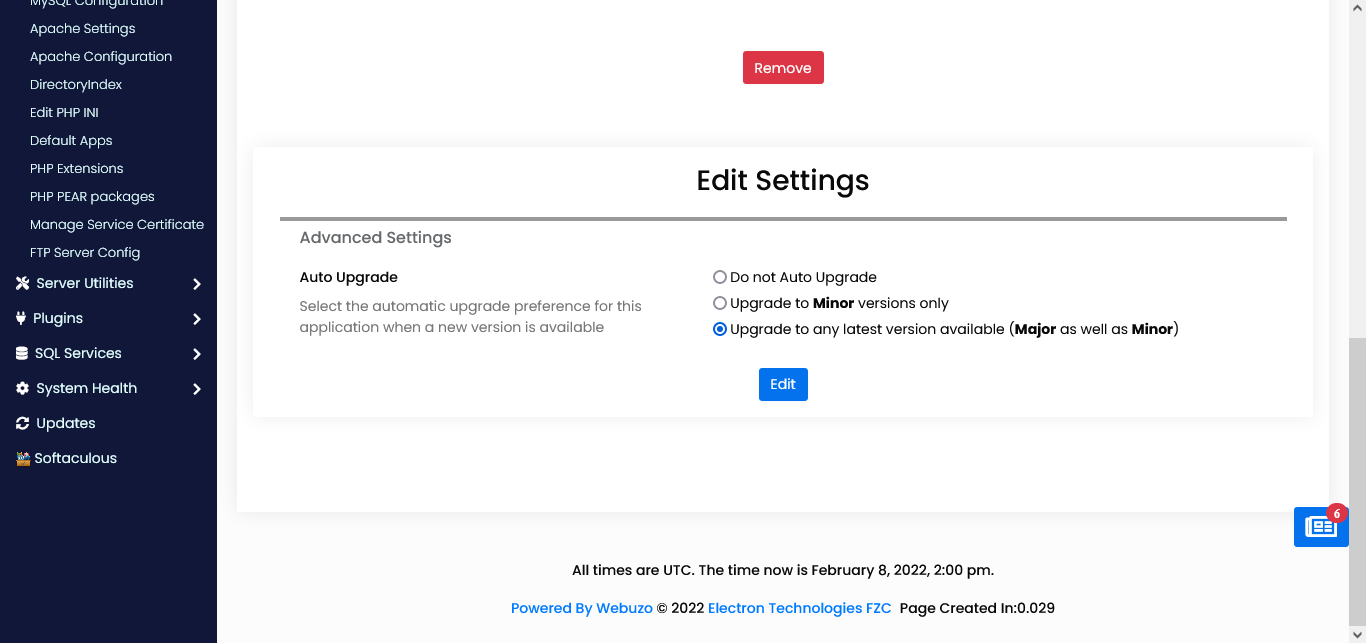The height and width of the screenshot is (643, 1366).
Task: Select upgrade to any latest version
Action: pyautogui.click(x=720, y=329)
